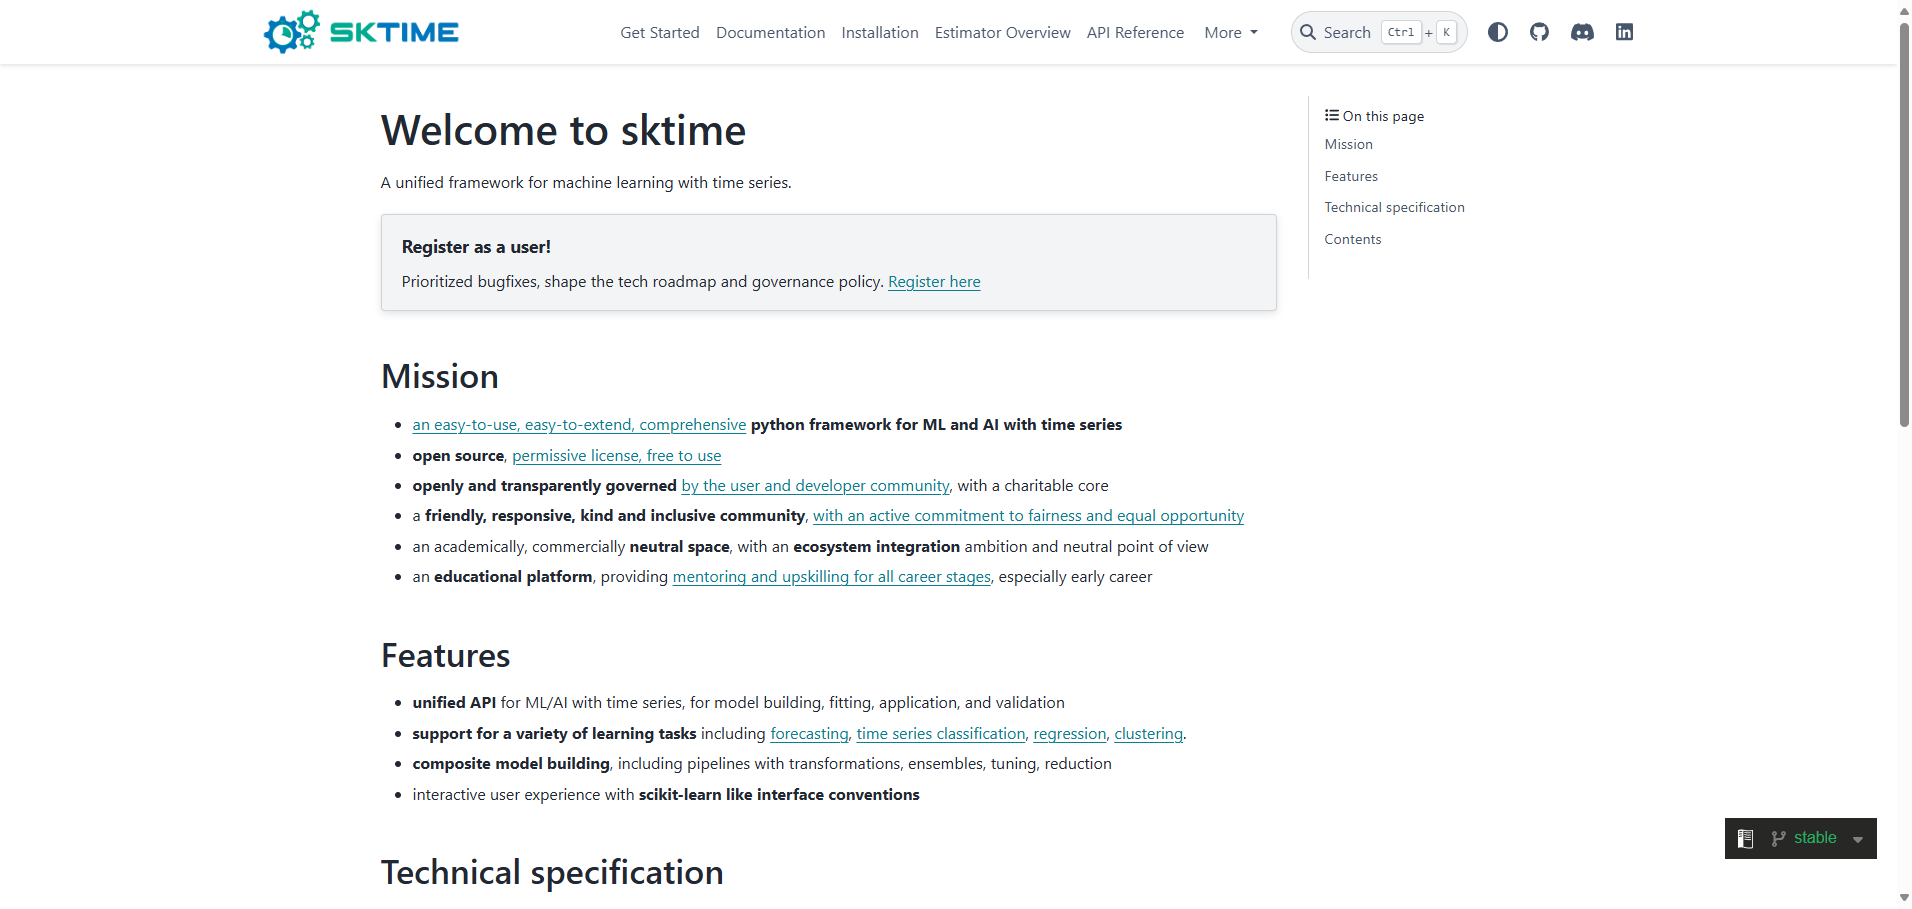1912x909 pixels.
Task: Open the Discord icon link
Action: pyautogui.click(x=1582, y=32)
